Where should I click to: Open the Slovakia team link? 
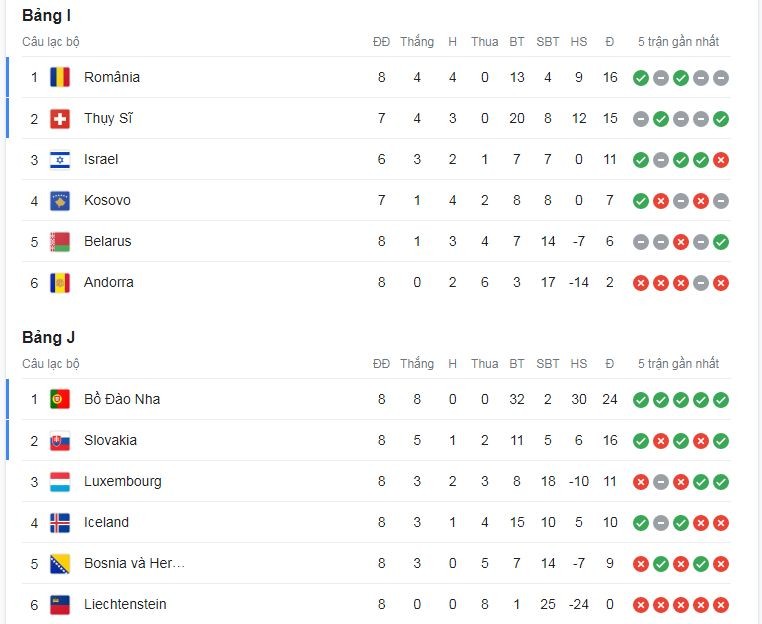[x=110, y=440]
